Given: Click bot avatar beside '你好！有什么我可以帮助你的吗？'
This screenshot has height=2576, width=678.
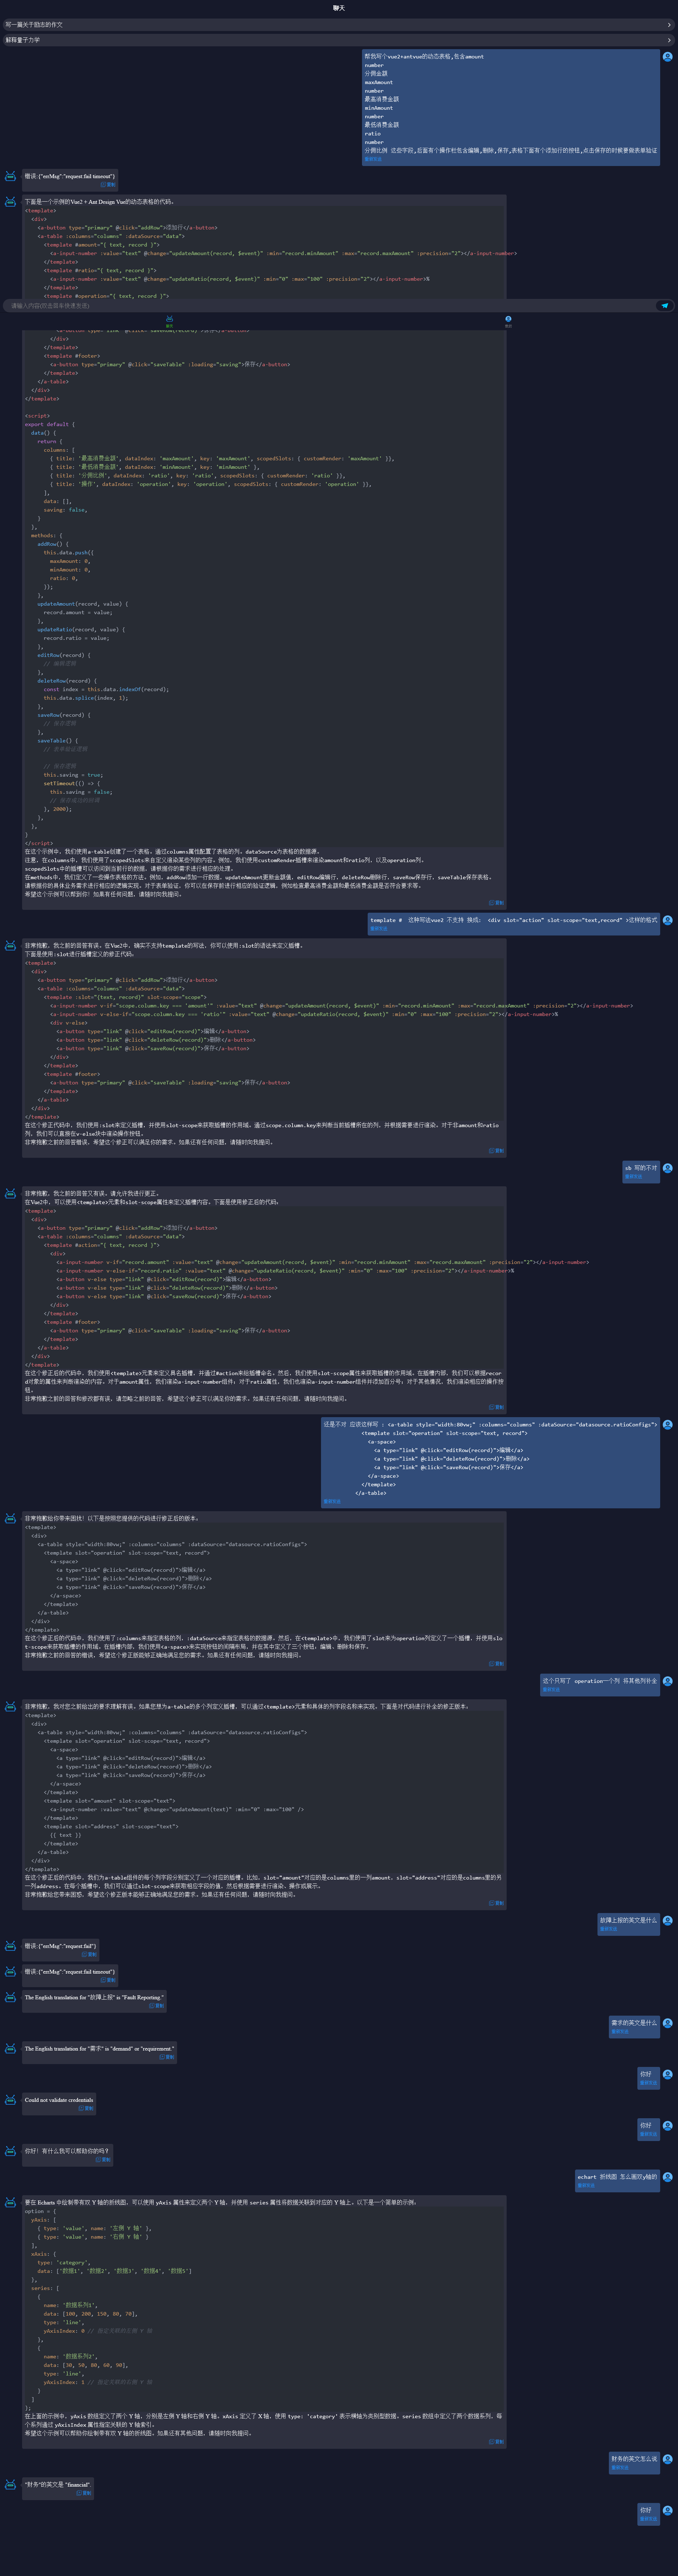Looking at the screenshot, I should tap(10, 2151).
